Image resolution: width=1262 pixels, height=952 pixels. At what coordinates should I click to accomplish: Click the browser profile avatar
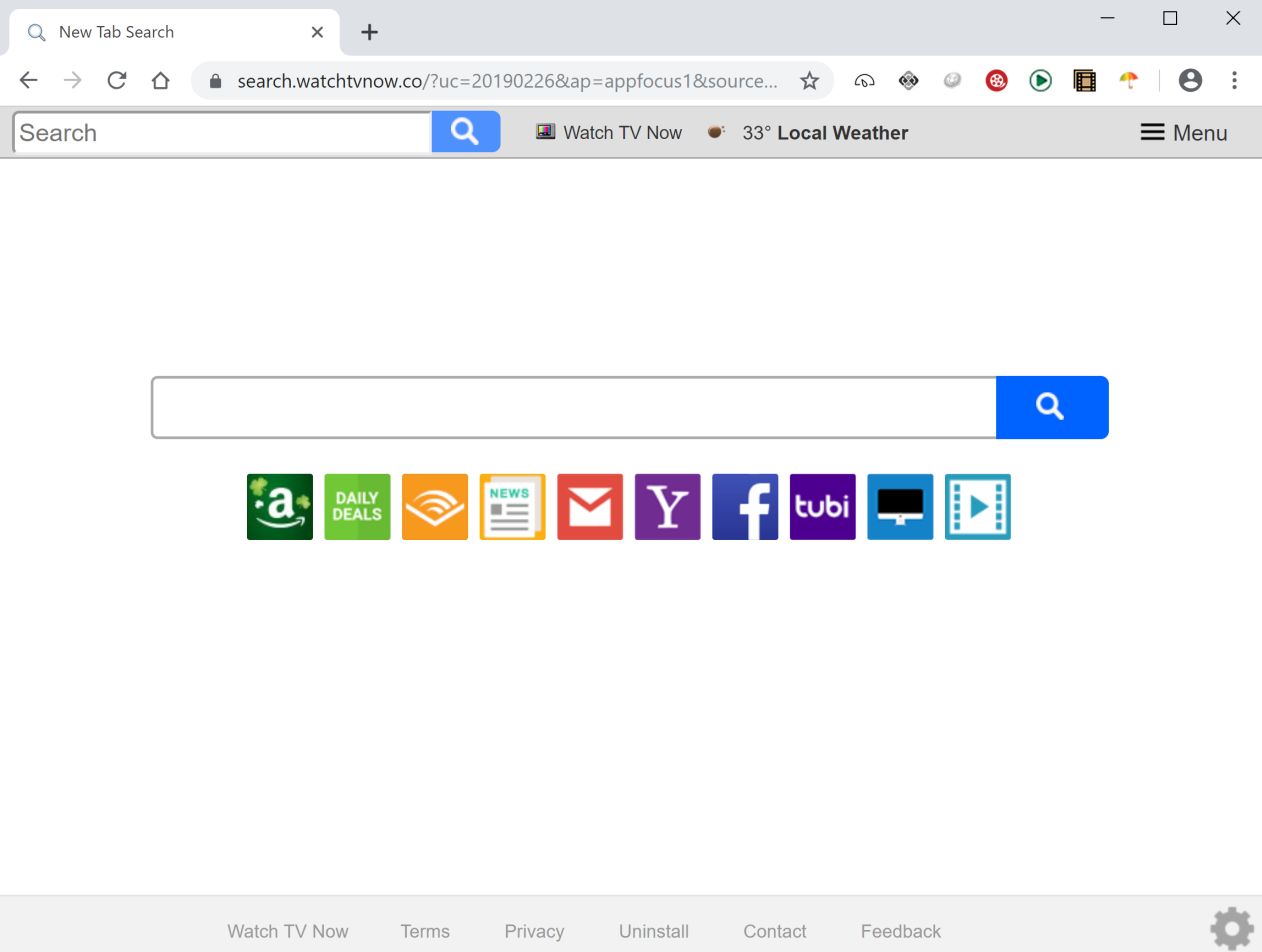(1190, 80)
